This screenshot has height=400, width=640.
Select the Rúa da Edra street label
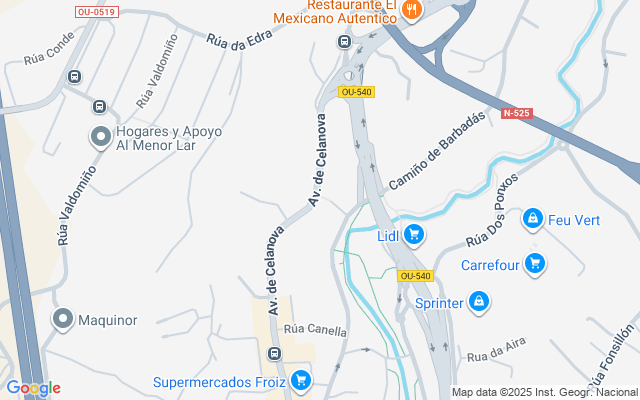coord(239,41)
